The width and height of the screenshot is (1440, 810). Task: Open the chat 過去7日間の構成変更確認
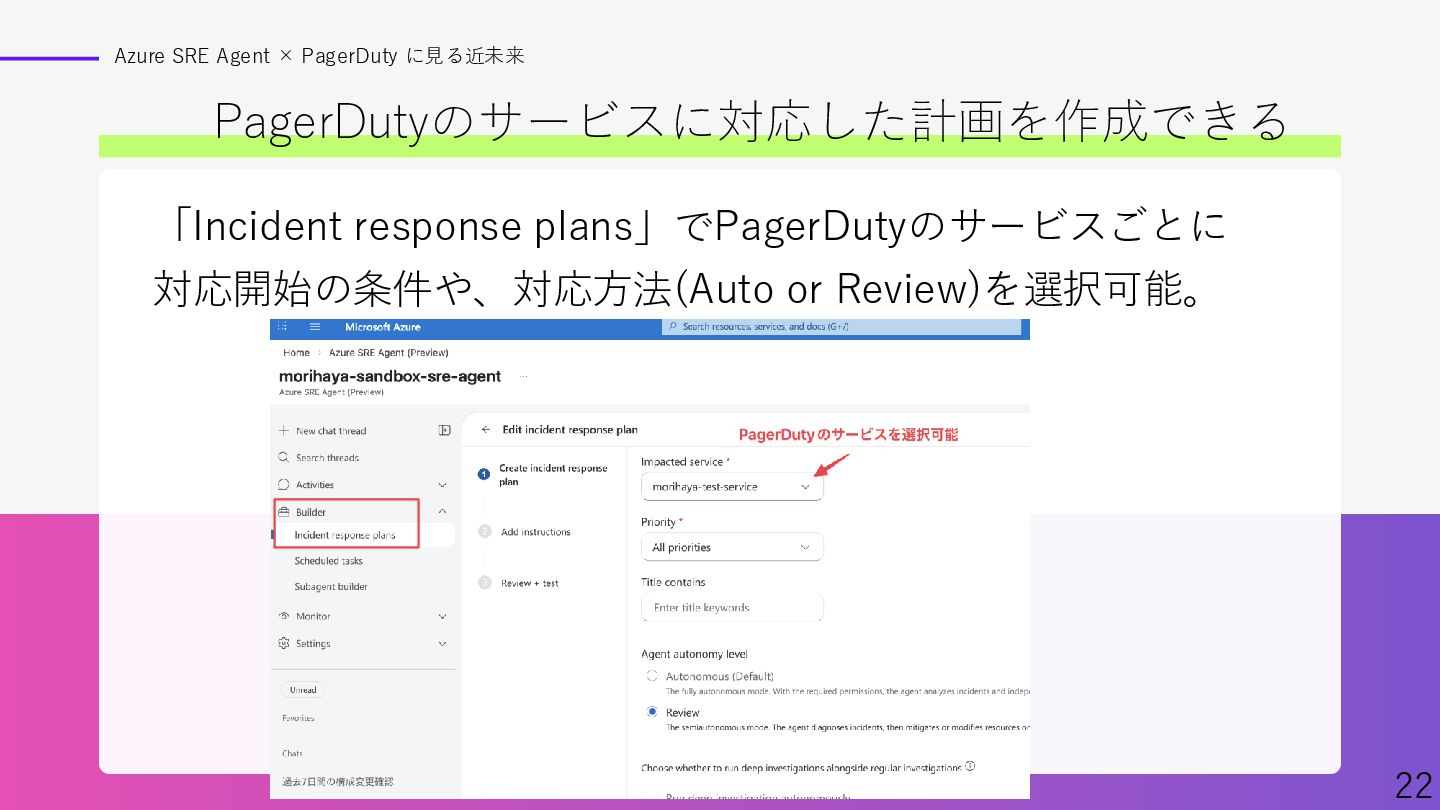pyautogui.click(x=338, y=782)
